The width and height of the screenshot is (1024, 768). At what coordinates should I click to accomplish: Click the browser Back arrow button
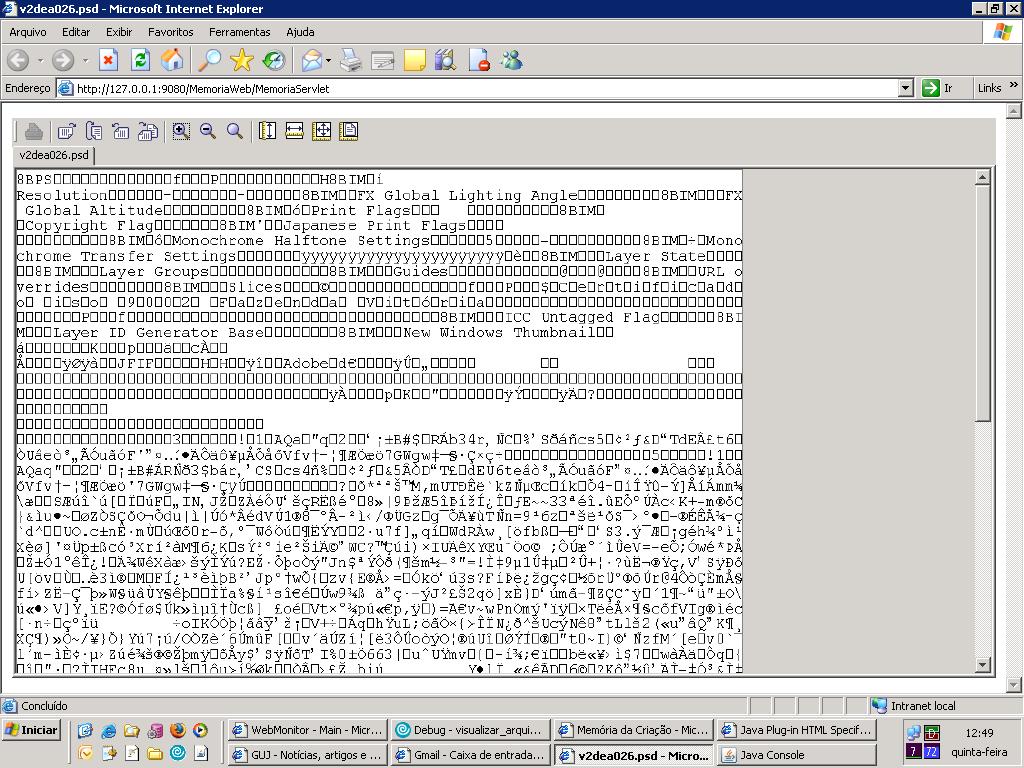(18, 61)
